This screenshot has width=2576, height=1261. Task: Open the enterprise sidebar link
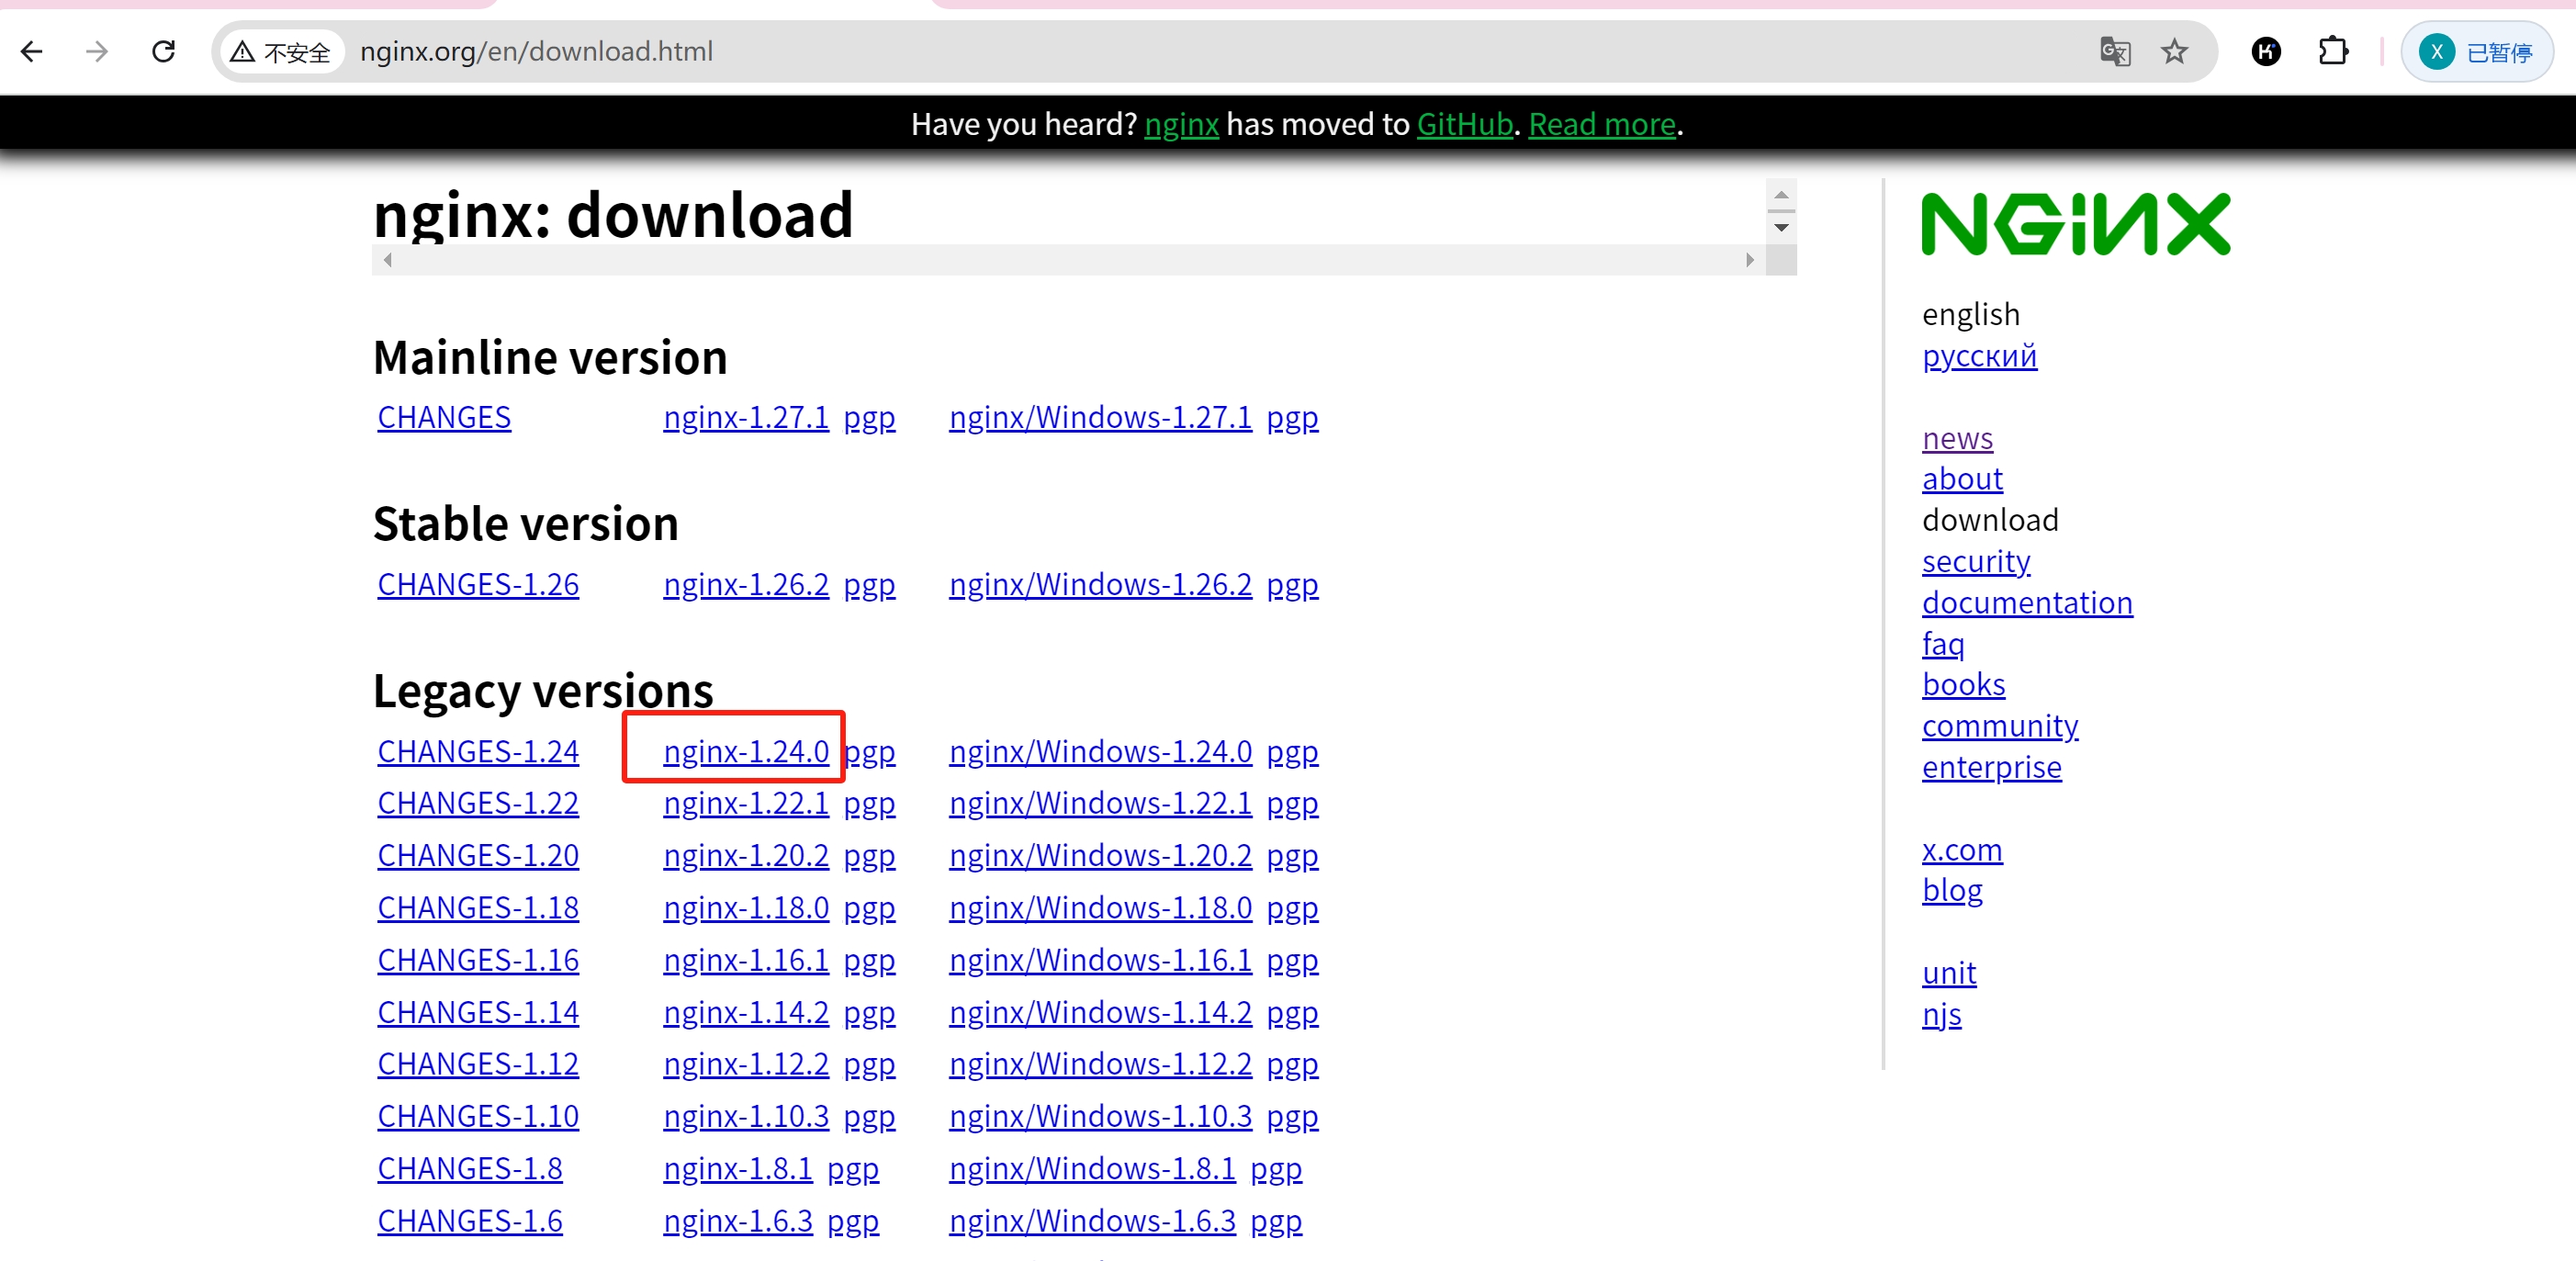tap(1991, 767)
